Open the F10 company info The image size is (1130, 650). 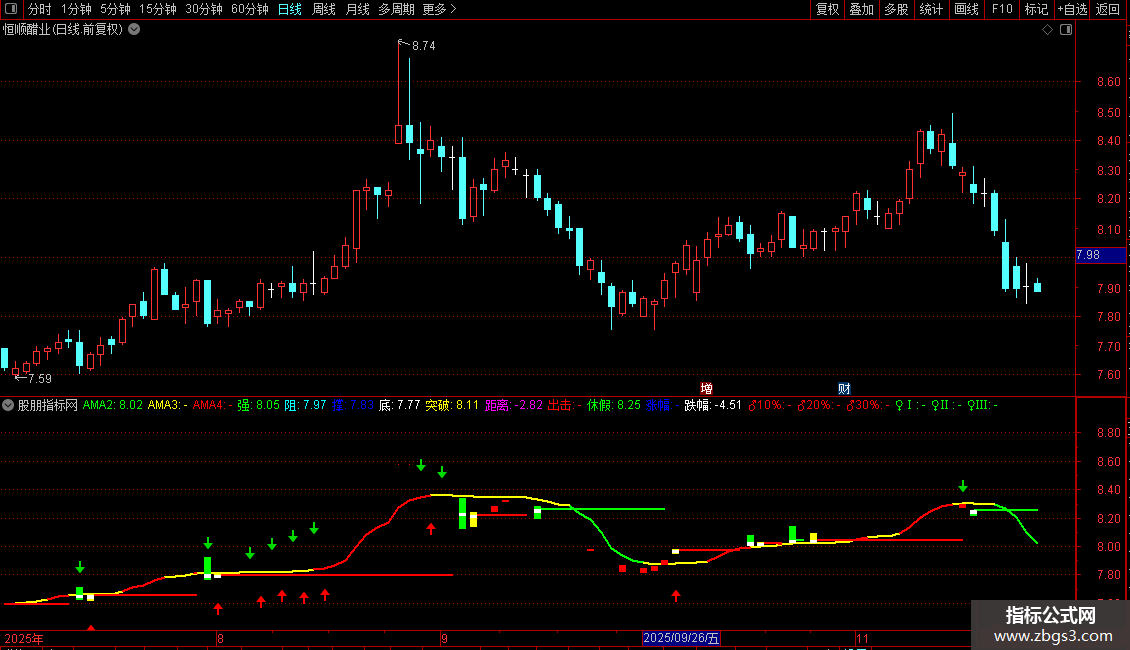click(1002, 9)
